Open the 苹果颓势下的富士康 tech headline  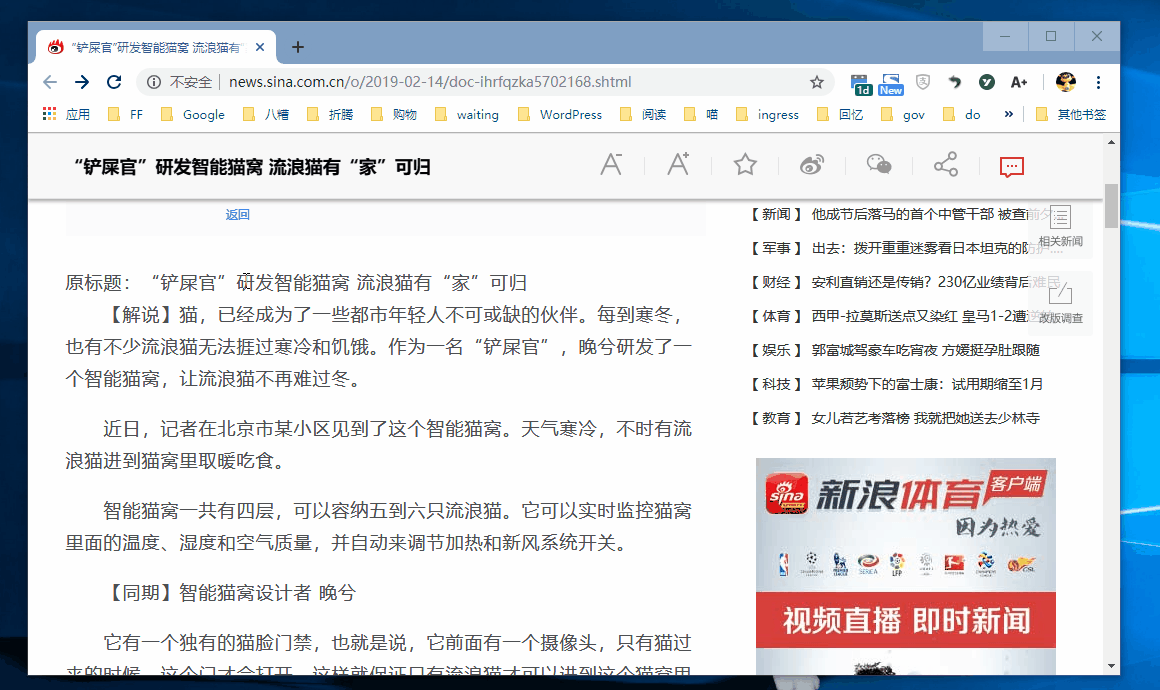pyautogui.click(x=927, y=384)
